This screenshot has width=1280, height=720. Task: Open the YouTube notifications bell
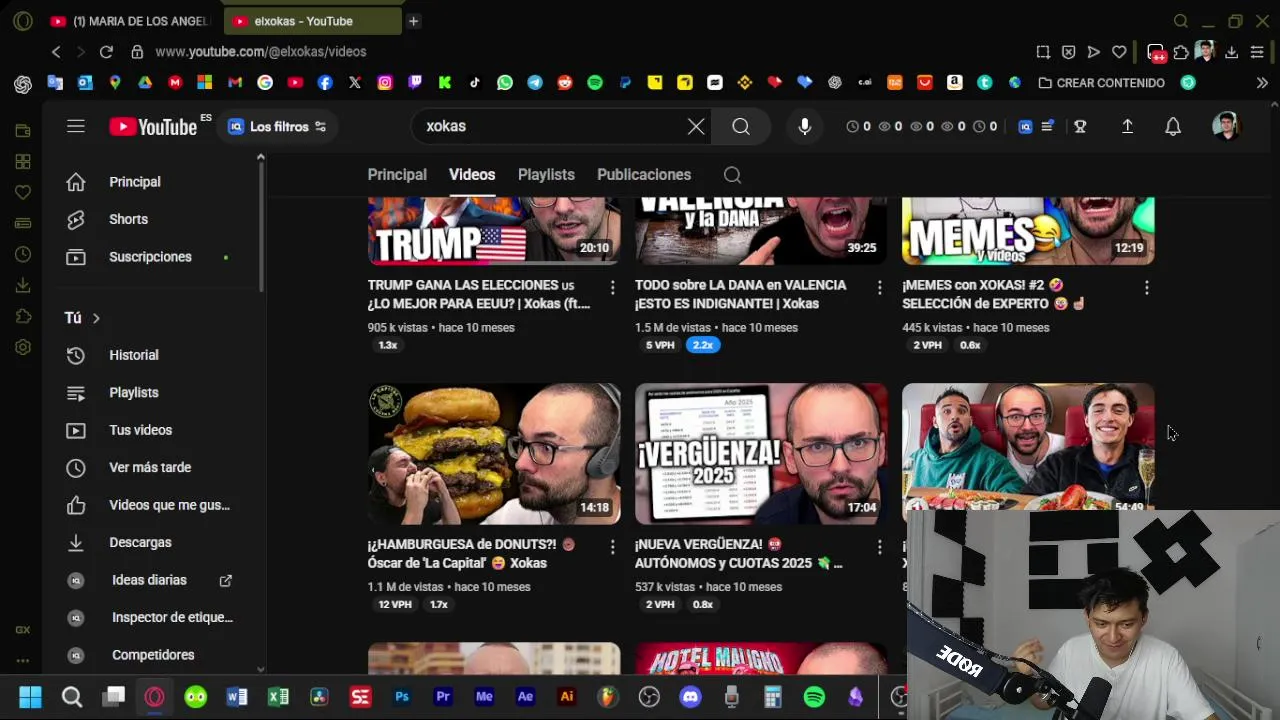(x=1173, y=126)
